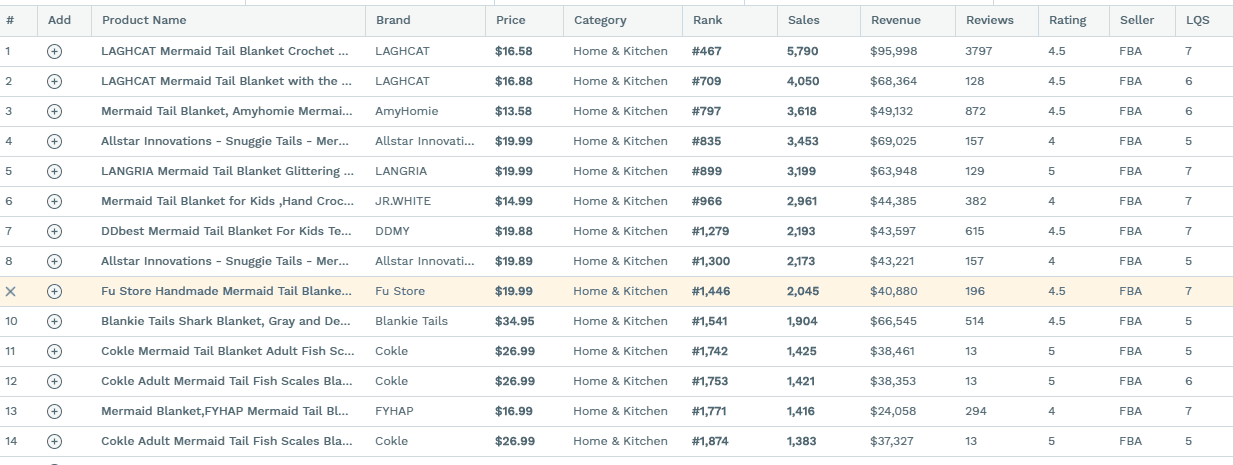The image size is (1233, 465).
Task: Sort by LQS column header
Action: click(x=1197, y=20)
